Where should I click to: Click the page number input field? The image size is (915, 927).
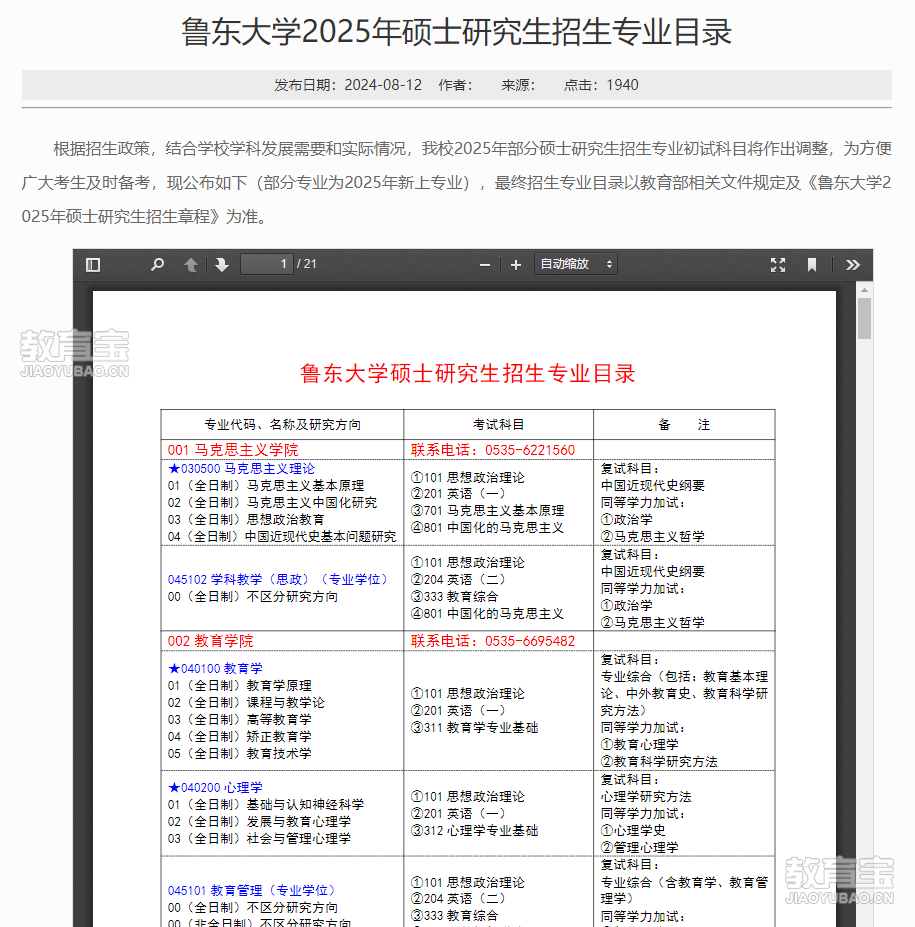(267, 264)
